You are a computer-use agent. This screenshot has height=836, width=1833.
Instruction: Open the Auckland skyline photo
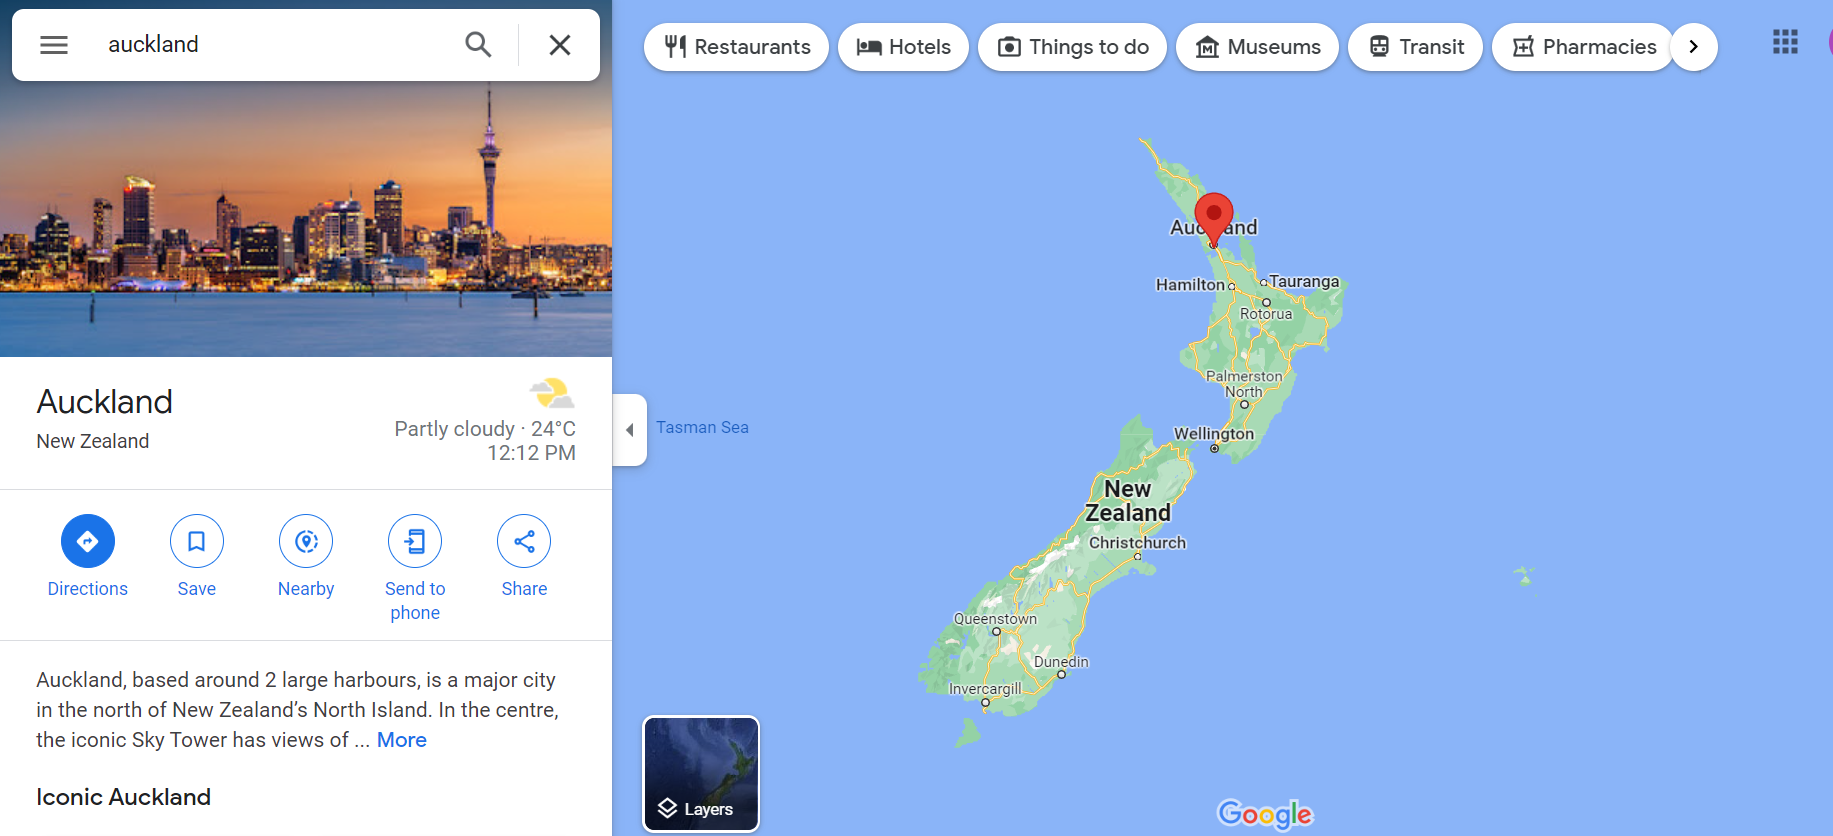[306, 218]
